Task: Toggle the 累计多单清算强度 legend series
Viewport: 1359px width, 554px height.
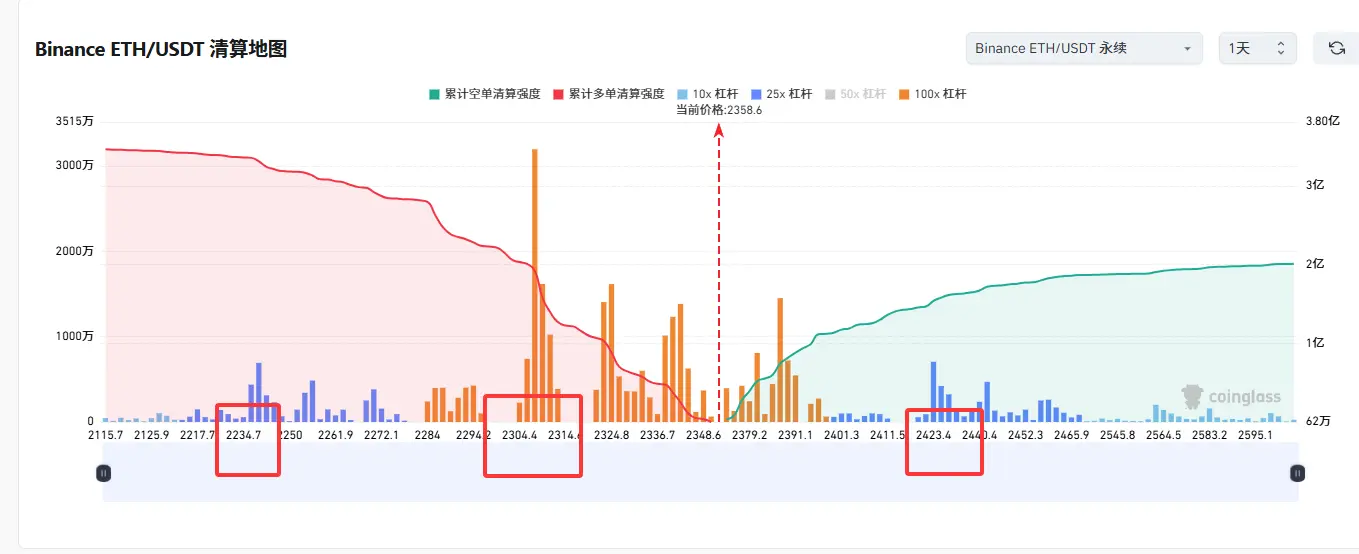Action: click(x=609, y=94)
